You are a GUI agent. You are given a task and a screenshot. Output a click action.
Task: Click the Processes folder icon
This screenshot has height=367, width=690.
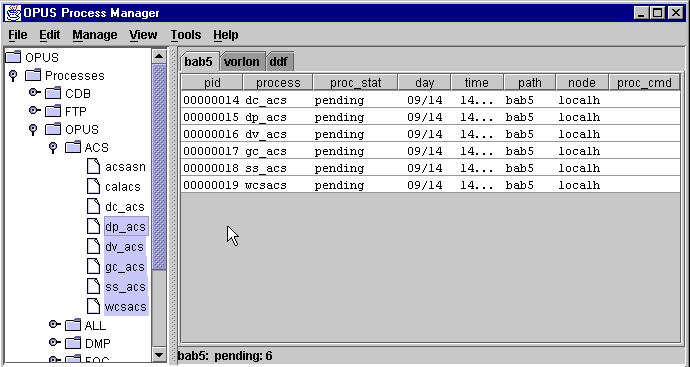(x=33, y=75)
